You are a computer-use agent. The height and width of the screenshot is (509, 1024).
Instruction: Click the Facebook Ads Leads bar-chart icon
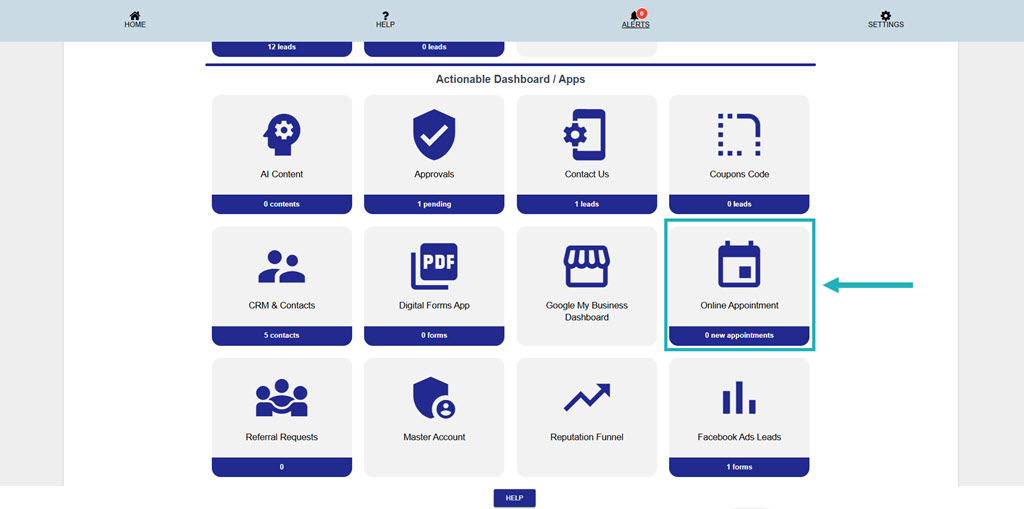(739, 398)
